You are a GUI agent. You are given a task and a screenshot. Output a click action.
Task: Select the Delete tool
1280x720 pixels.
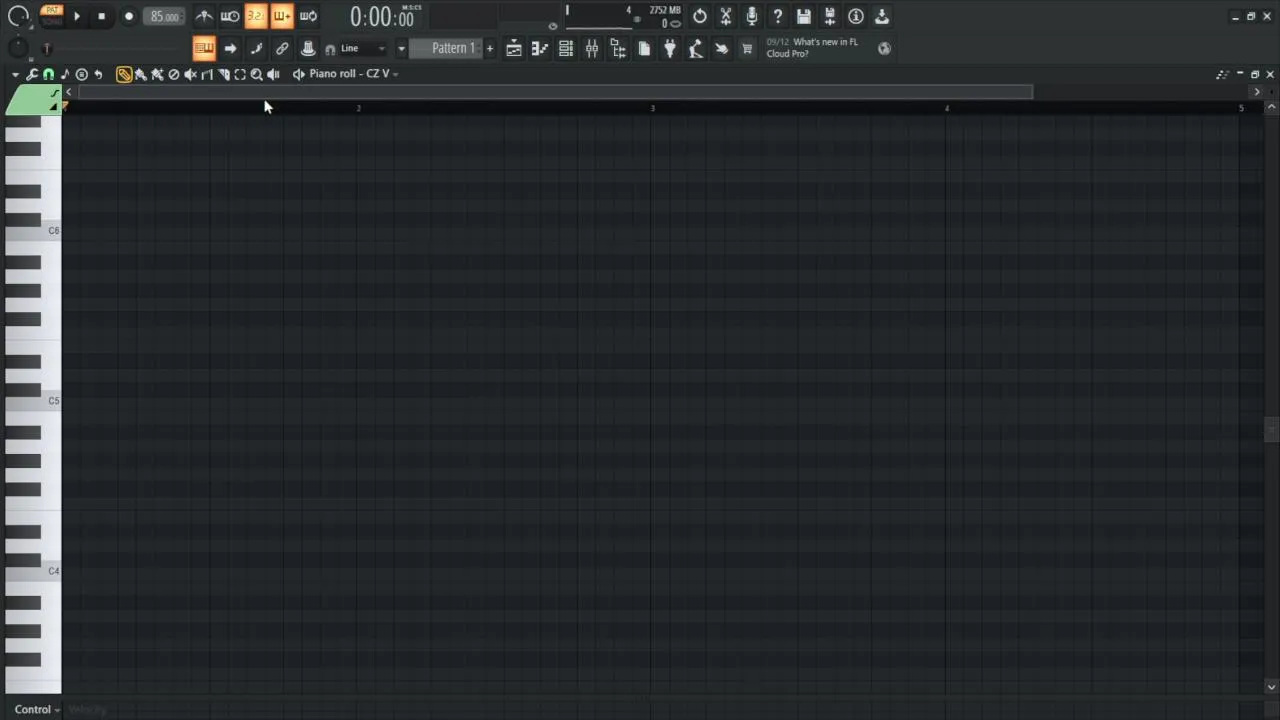[x=174, y=74]
